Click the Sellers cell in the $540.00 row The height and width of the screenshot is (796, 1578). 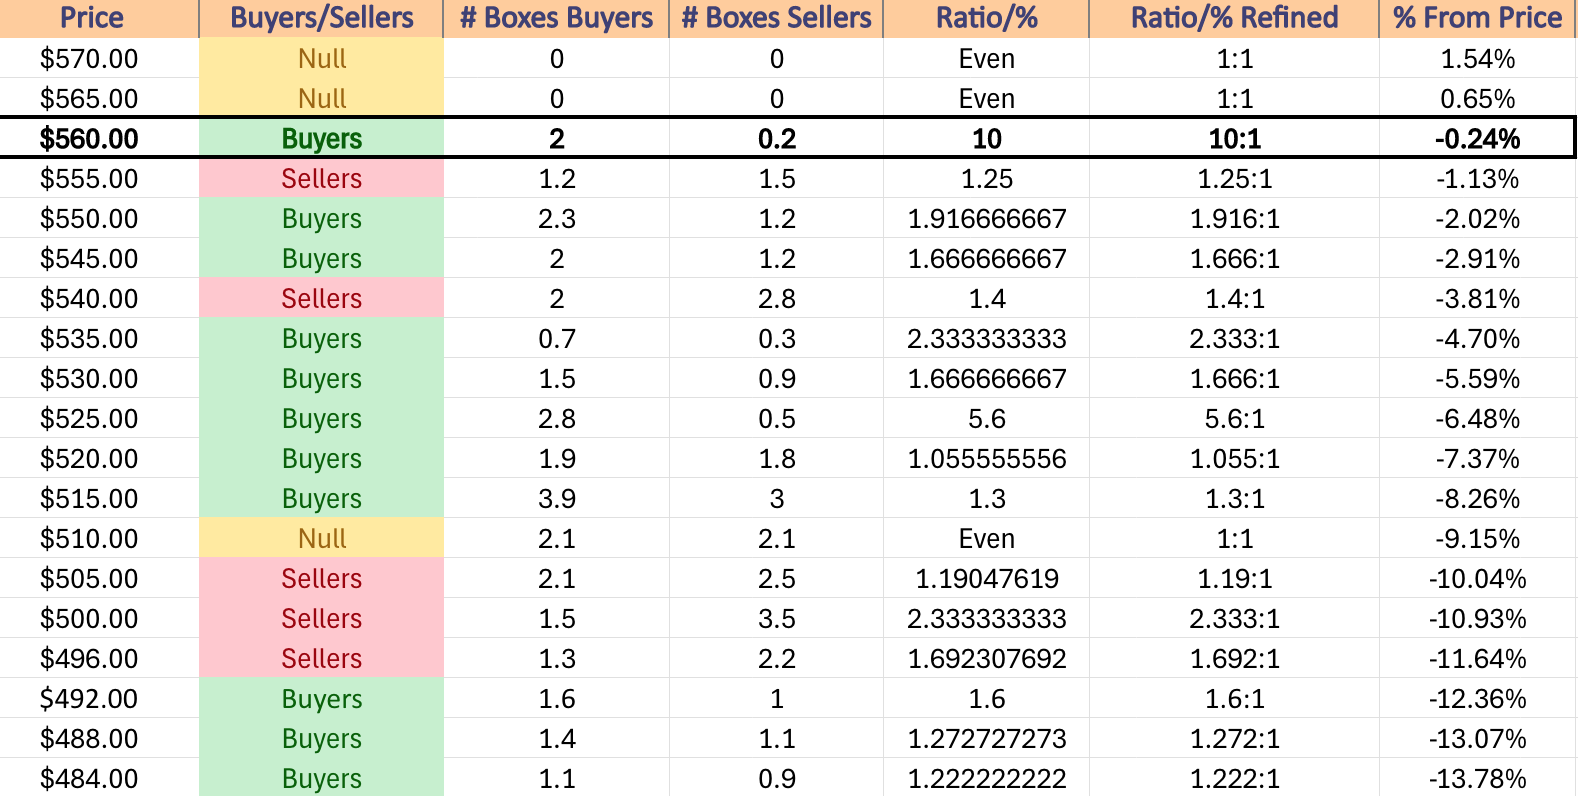pos(321,298)
